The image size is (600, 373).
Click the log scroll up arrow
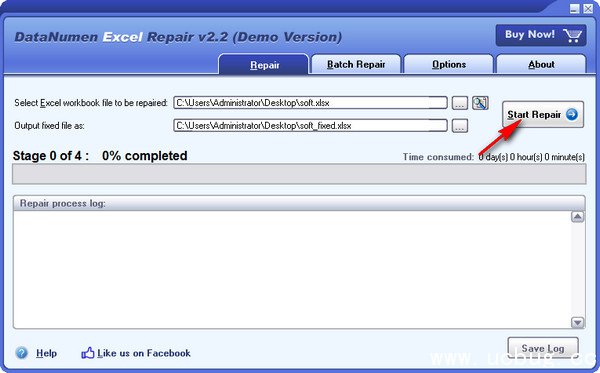[577, 217]
